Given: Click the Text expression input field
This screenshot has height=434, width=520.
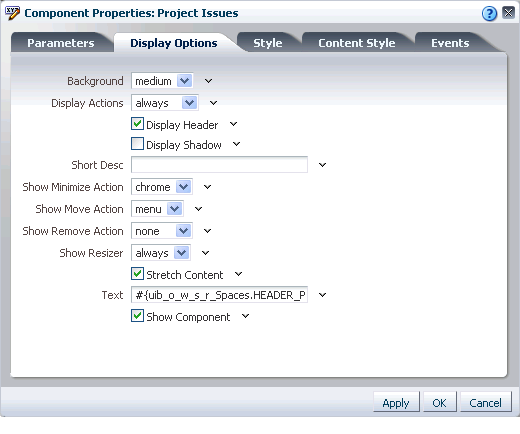Looking at the screenshot, I should tap(219, 295).
